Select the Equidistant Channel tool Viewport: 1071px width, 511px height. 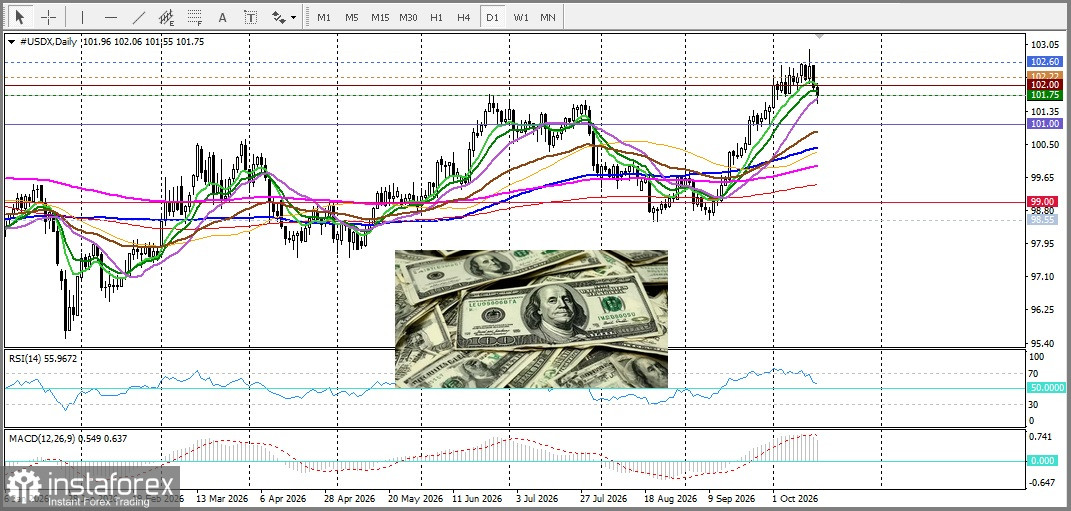(167, 17)
